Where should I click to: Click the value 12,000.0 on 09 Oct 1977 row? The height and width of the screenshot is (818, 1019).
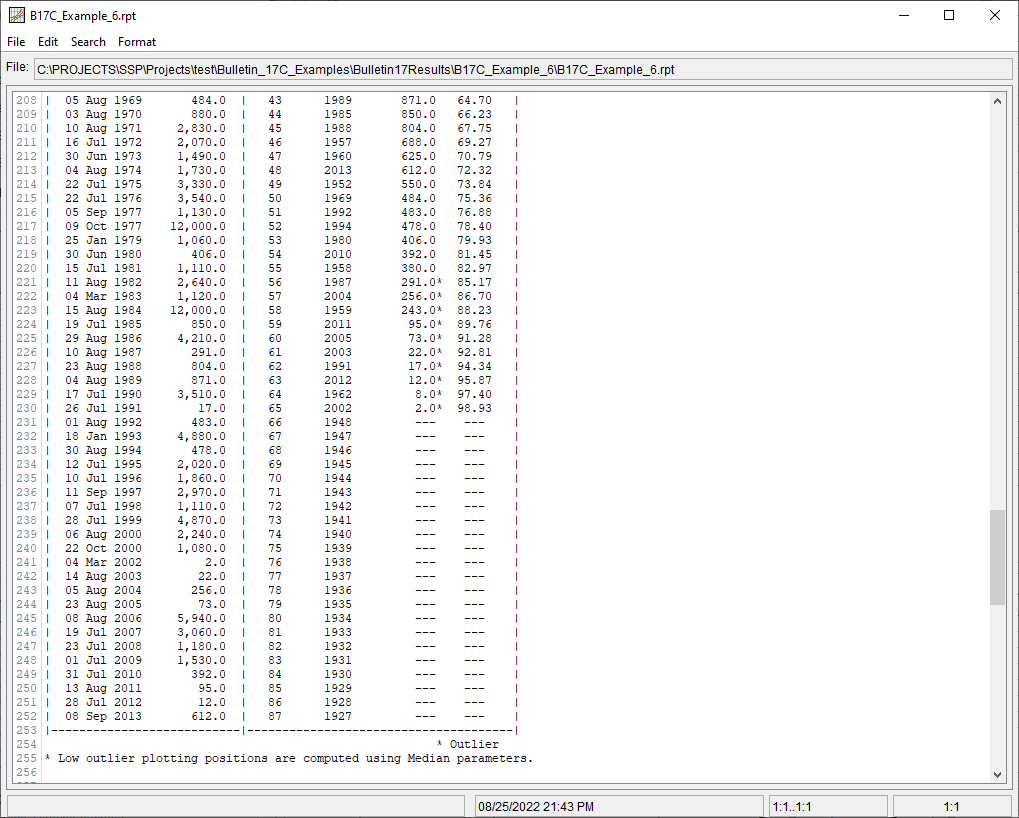click(x=198, y=226)
